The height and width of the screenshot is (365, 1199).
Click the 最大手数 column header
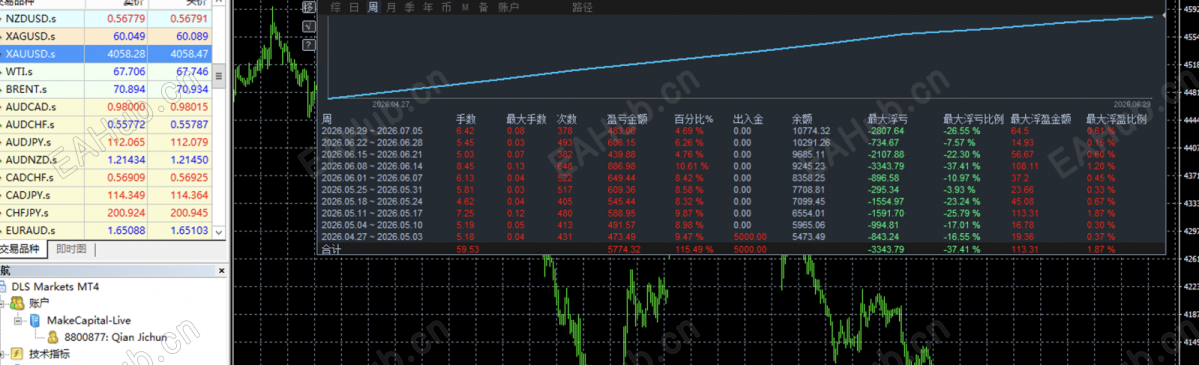tap(526, 119)
